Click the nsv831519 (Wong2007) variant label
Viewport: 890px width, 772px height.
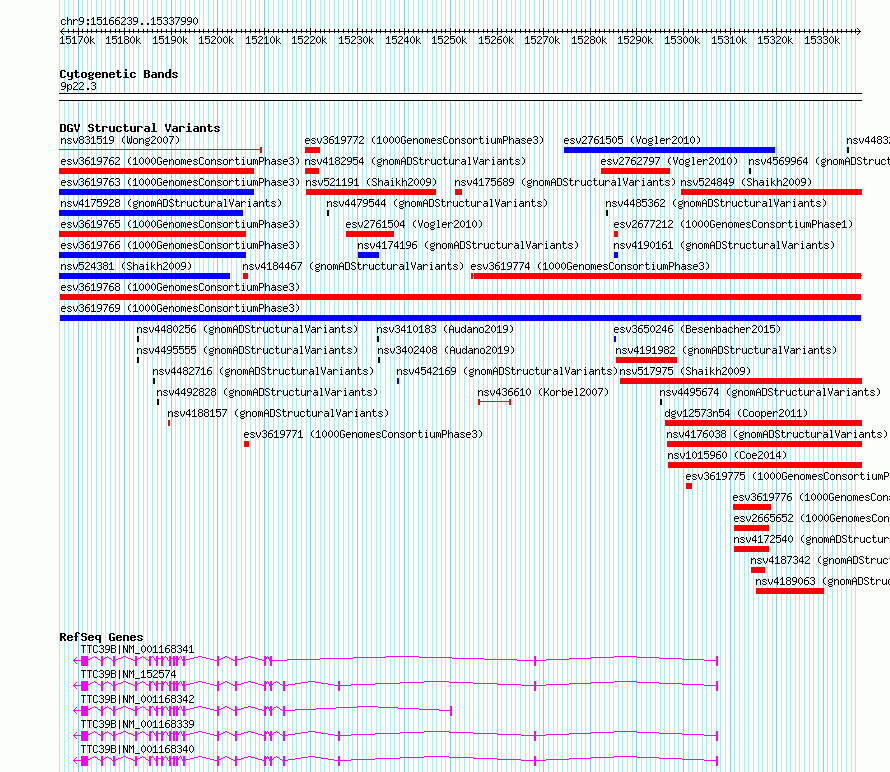tap(120, 140)
